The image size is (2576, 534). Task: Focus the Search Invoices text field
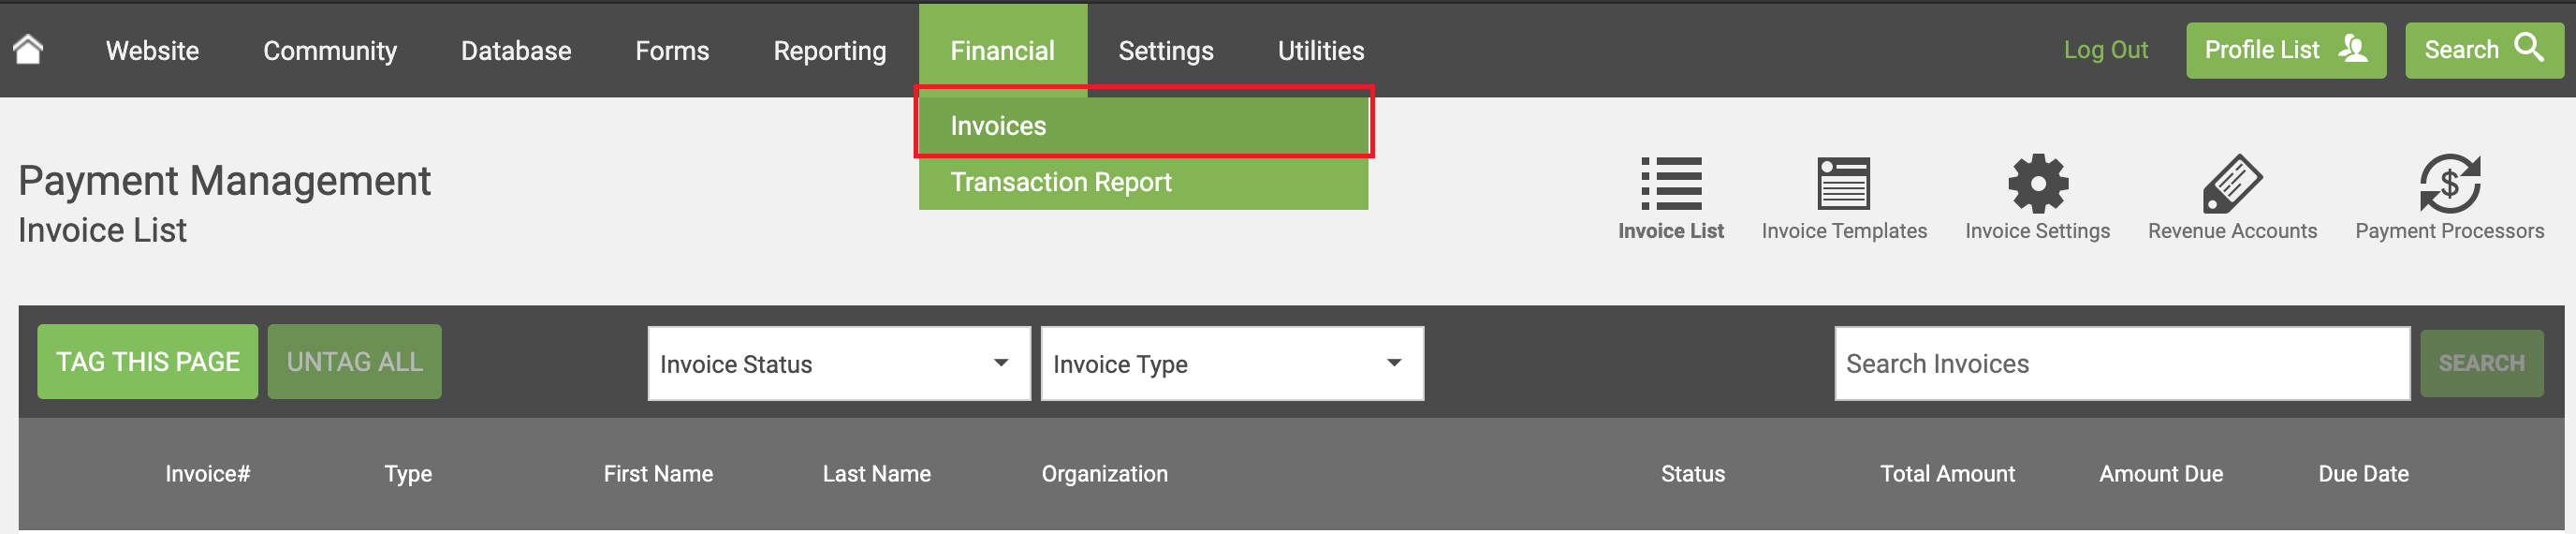(x=2121, y=364)
